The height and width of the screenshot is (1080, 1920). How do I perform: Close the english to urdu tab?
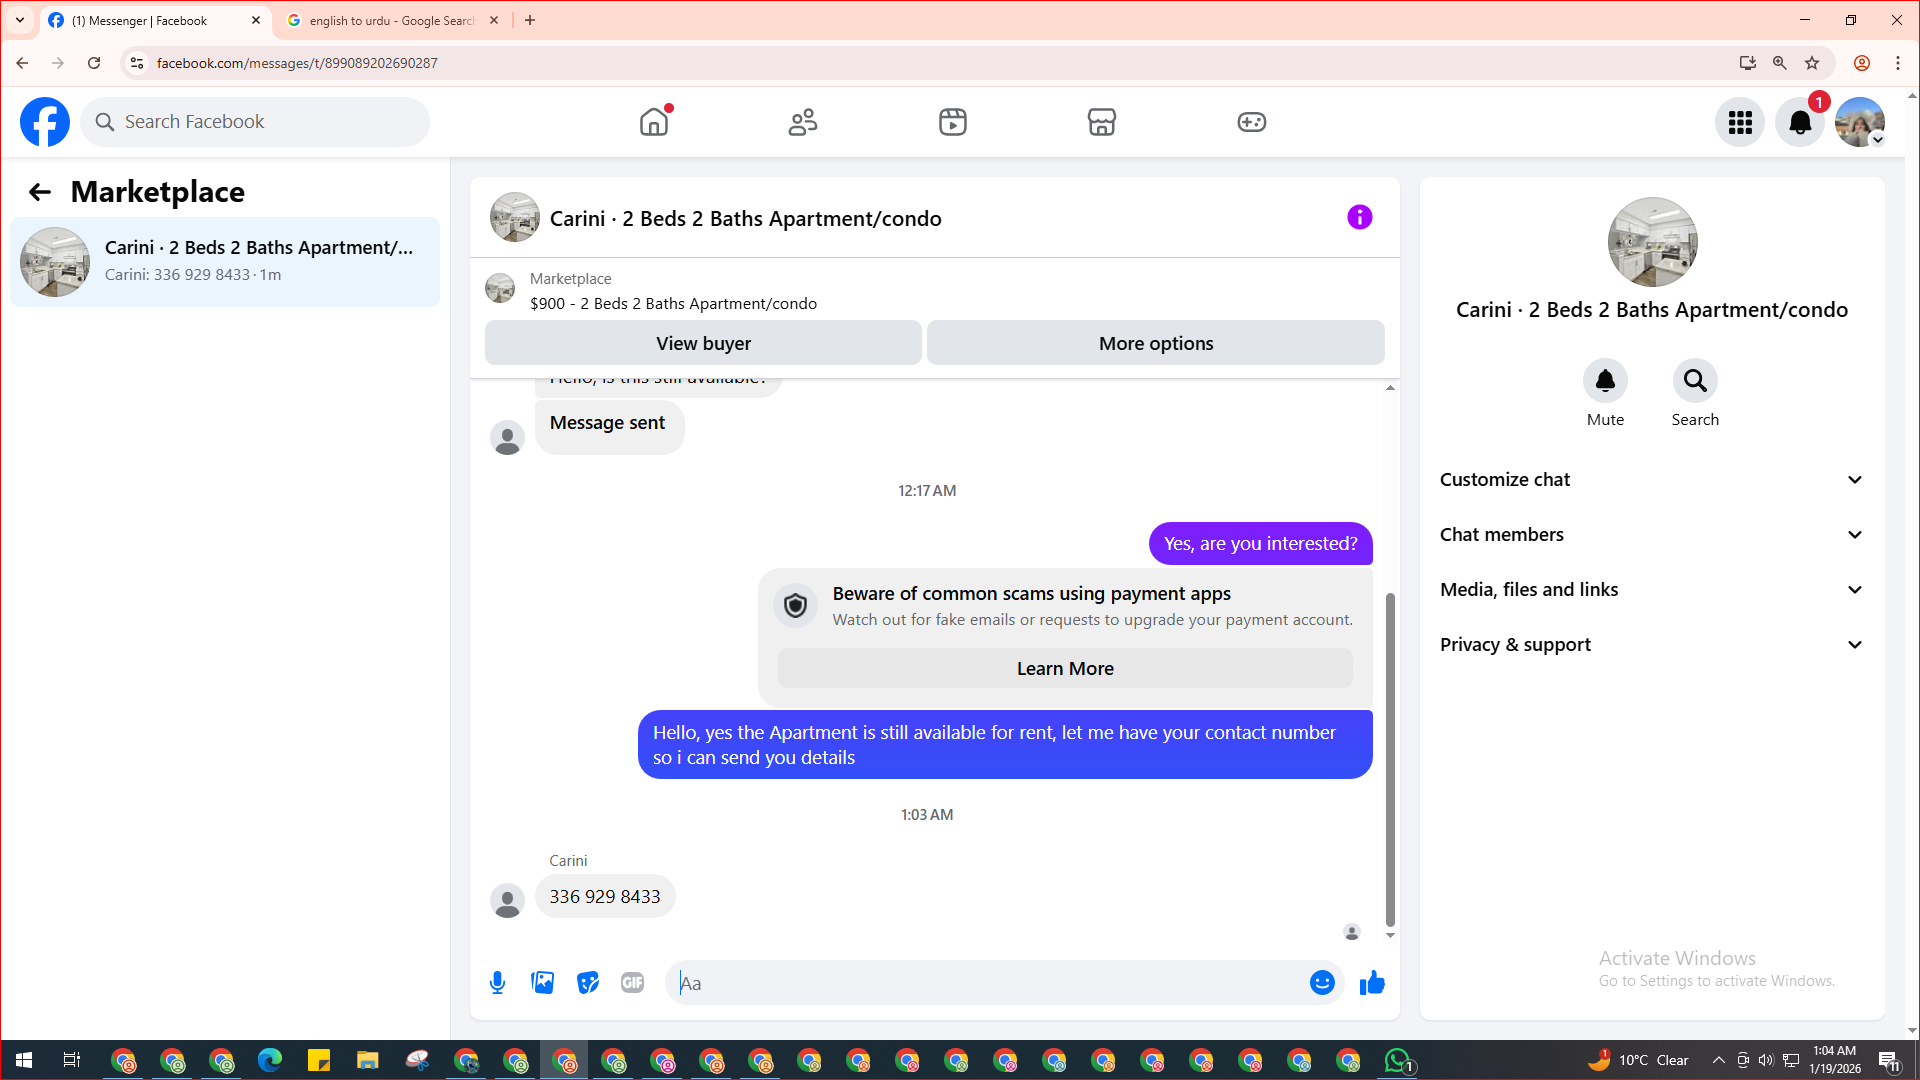pyautogui.click(x=494, y=20)
